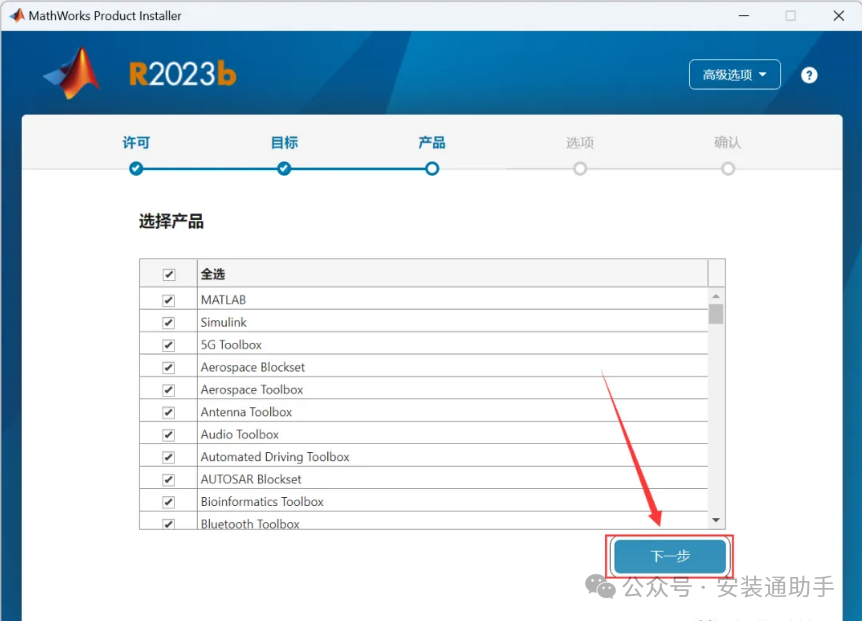Click the 选择产品 heading

[172, 221]
